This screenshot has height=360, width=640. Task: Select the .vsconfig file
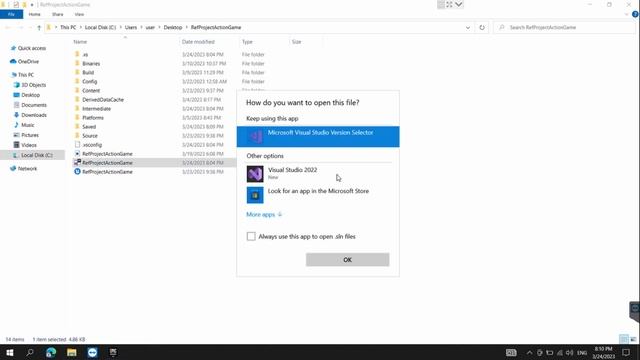point(92,144)
